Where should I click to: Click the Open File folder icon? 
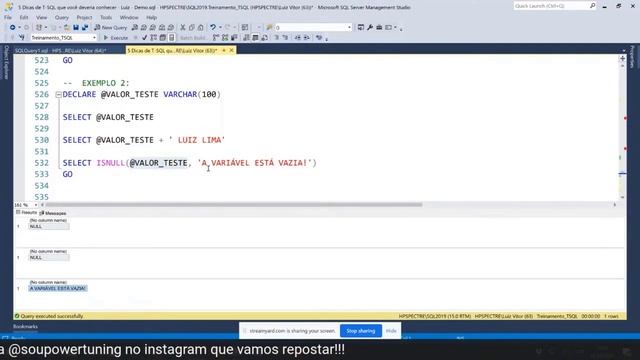click(x=67, y=27)
